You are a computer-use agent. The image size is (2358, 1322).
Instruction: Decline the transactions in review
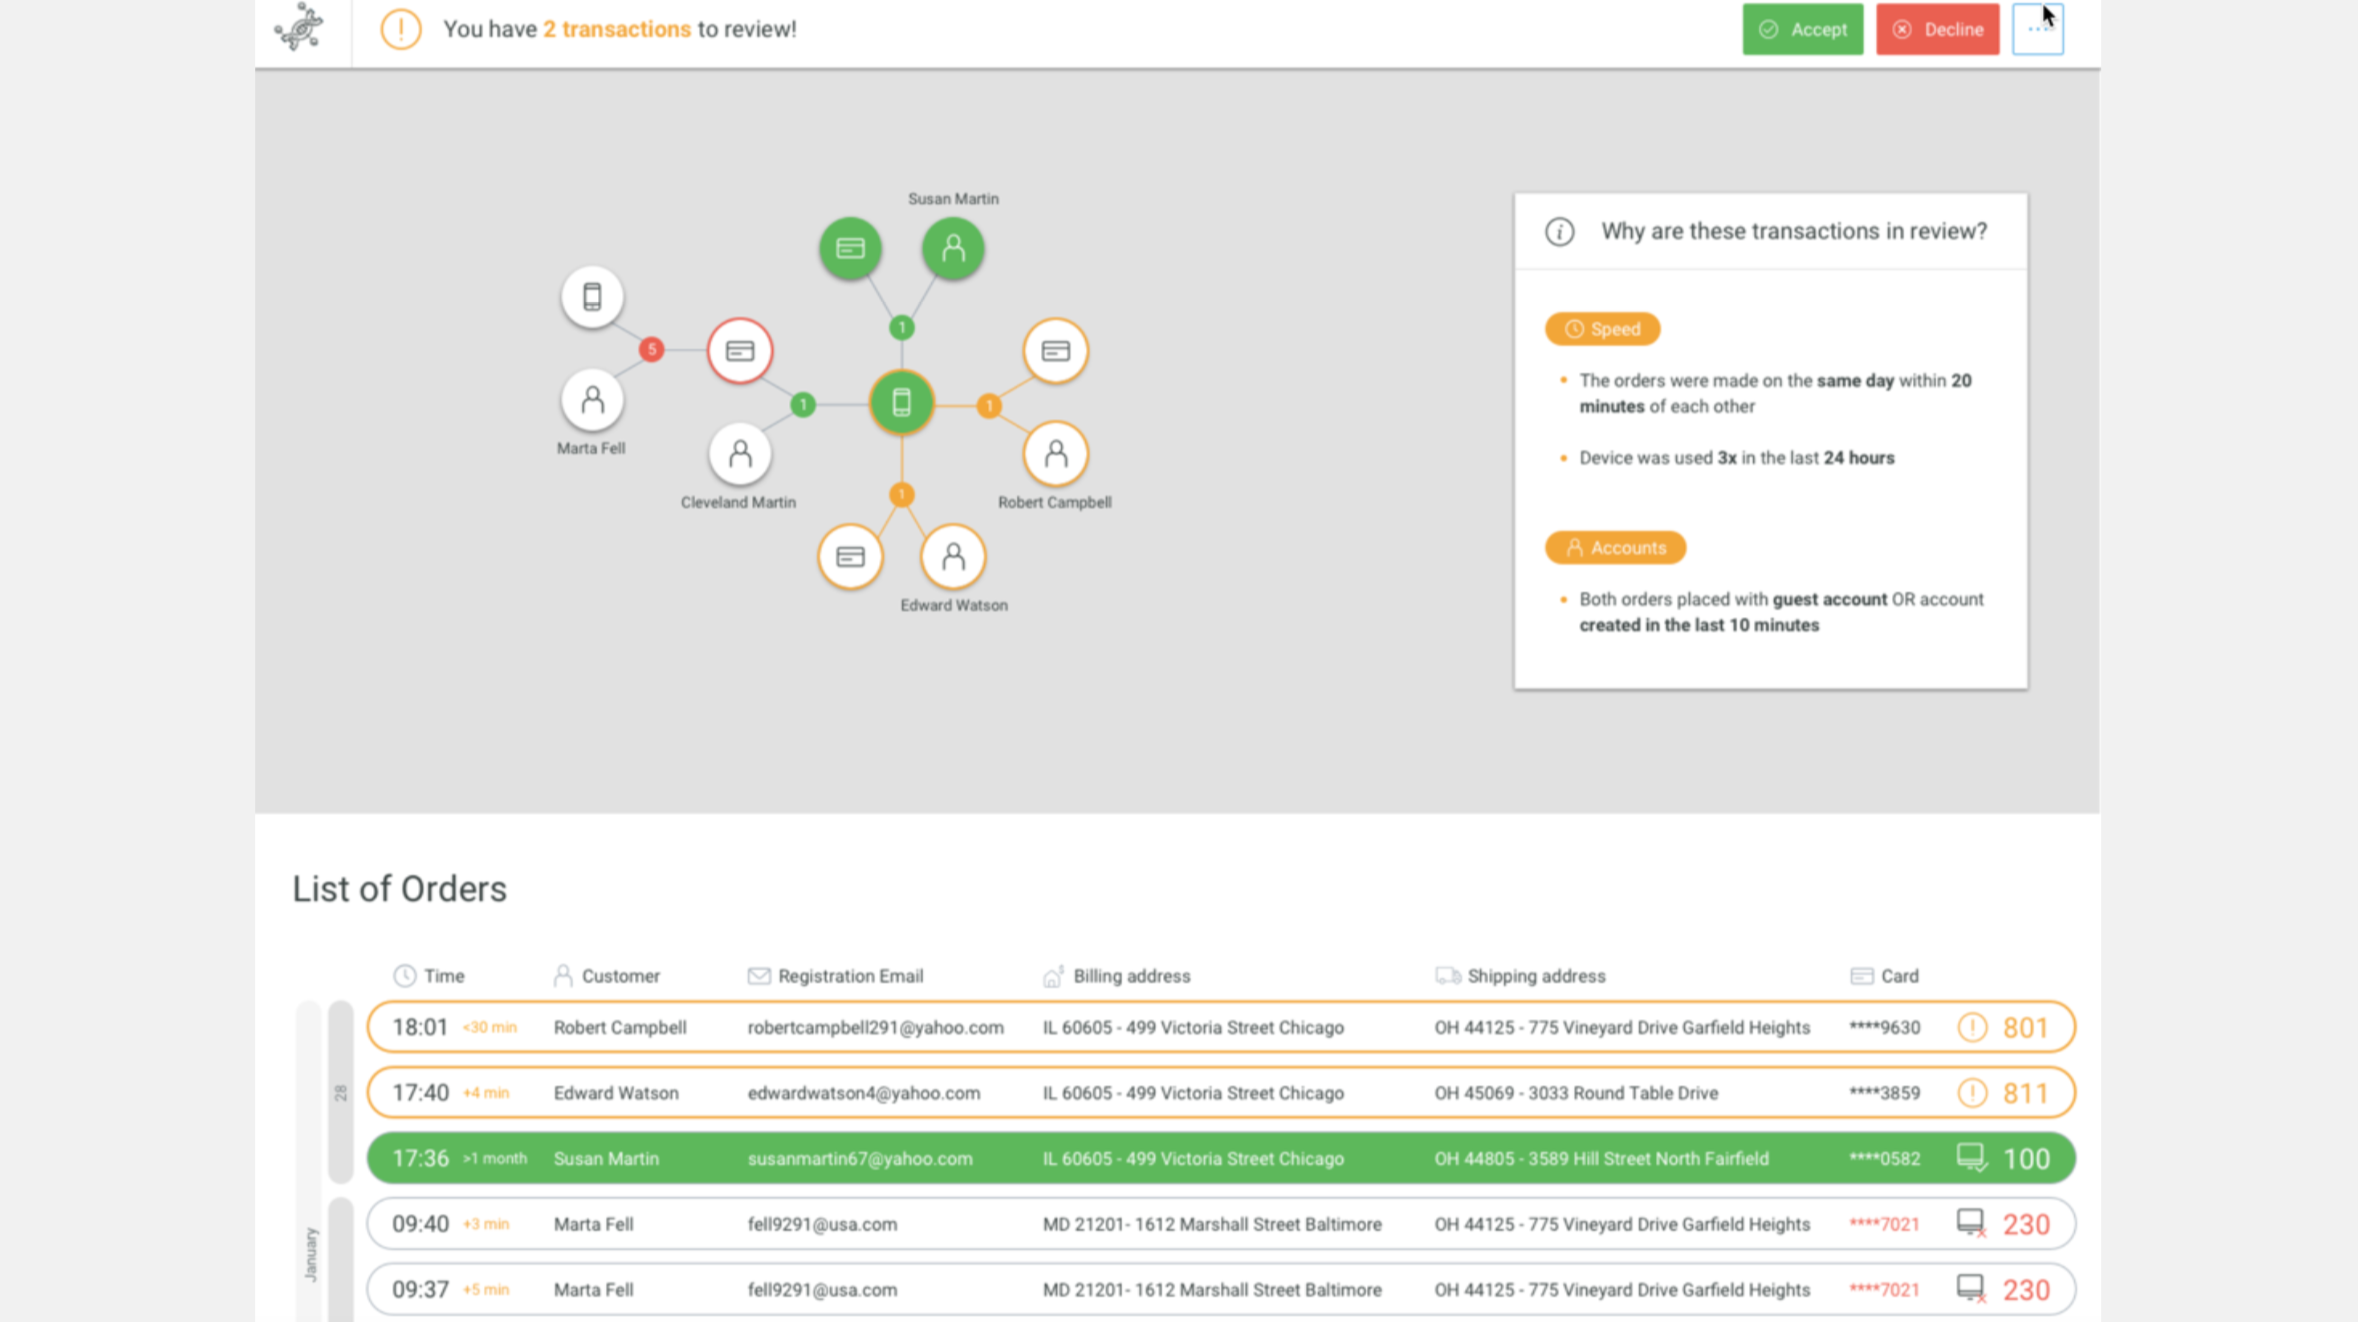tap(1937, 29)
